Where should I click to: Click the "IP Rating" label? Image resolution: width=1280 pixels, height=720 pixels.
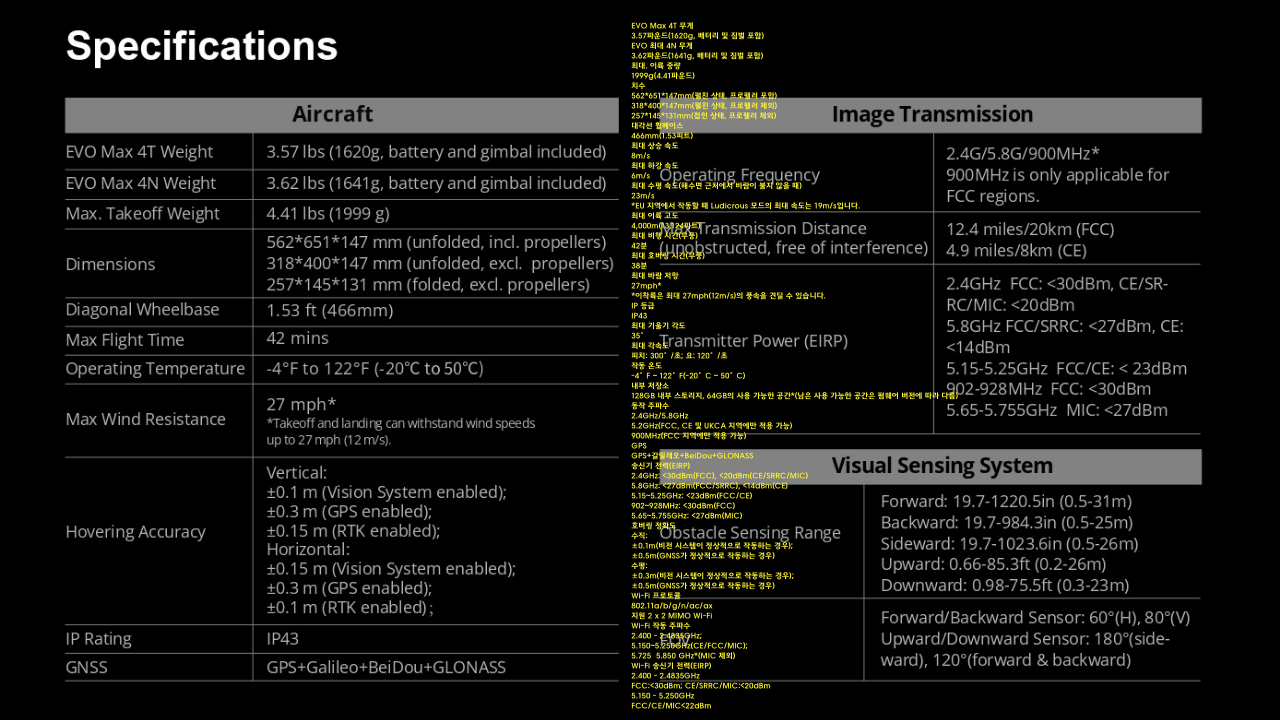(x=98, y=639)
